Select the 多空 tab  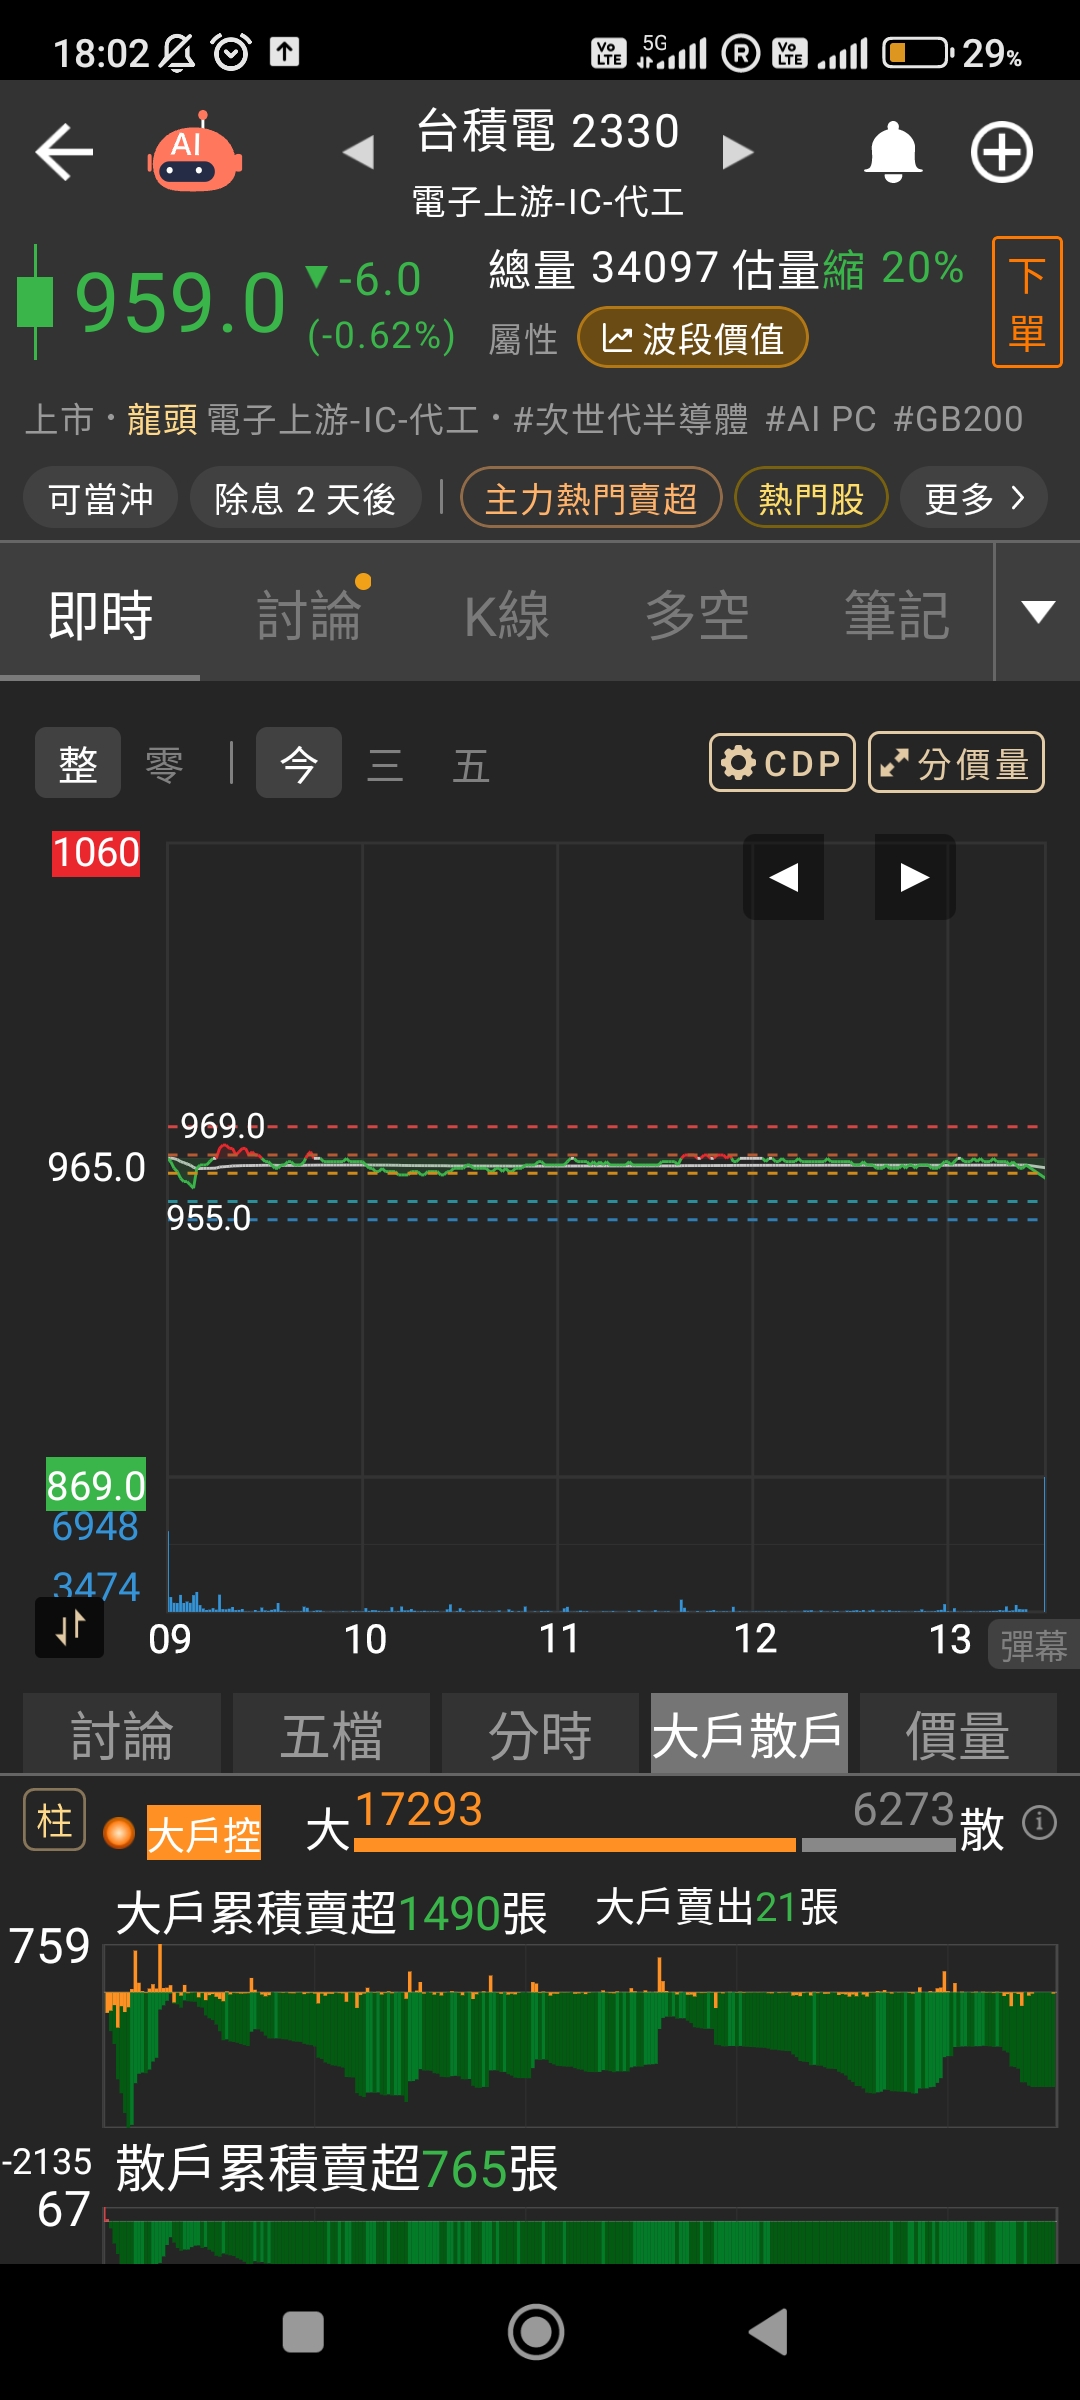697,614
